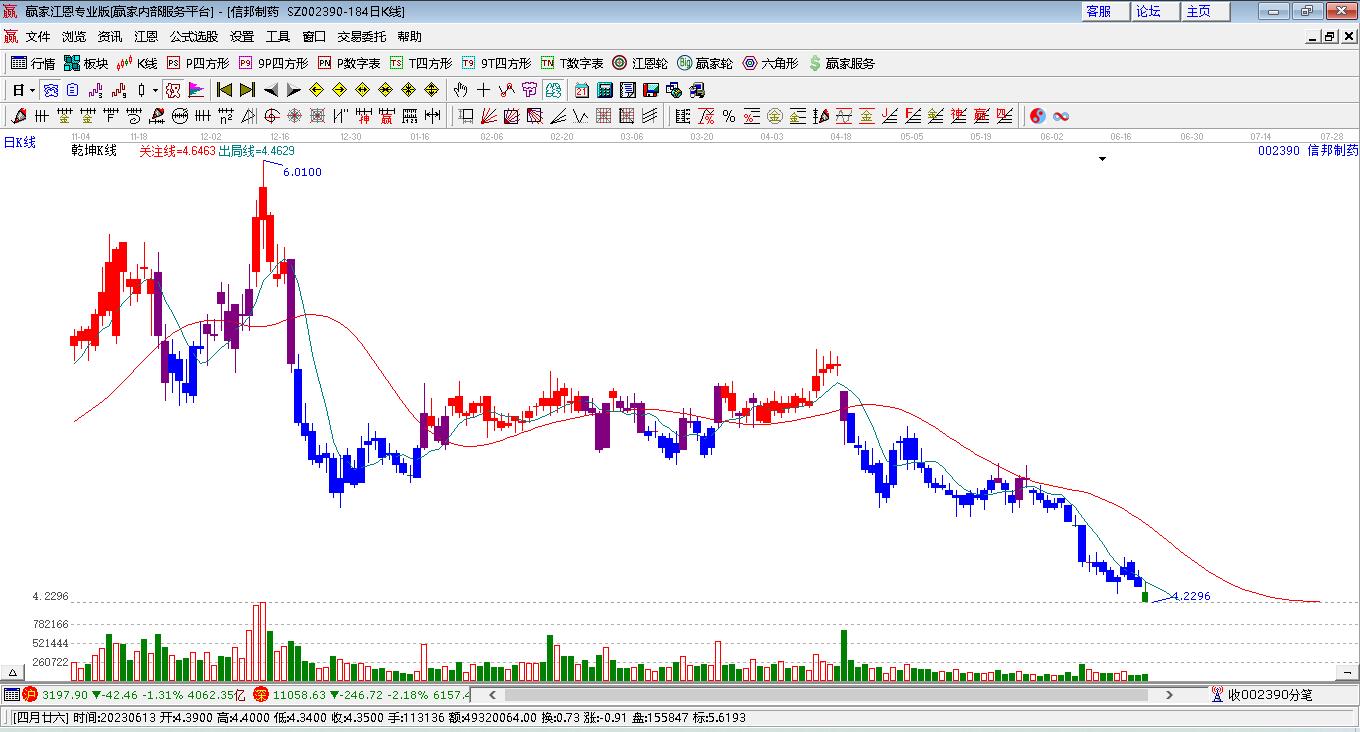
Task: Click the 主页 button
Action: 1205,11
